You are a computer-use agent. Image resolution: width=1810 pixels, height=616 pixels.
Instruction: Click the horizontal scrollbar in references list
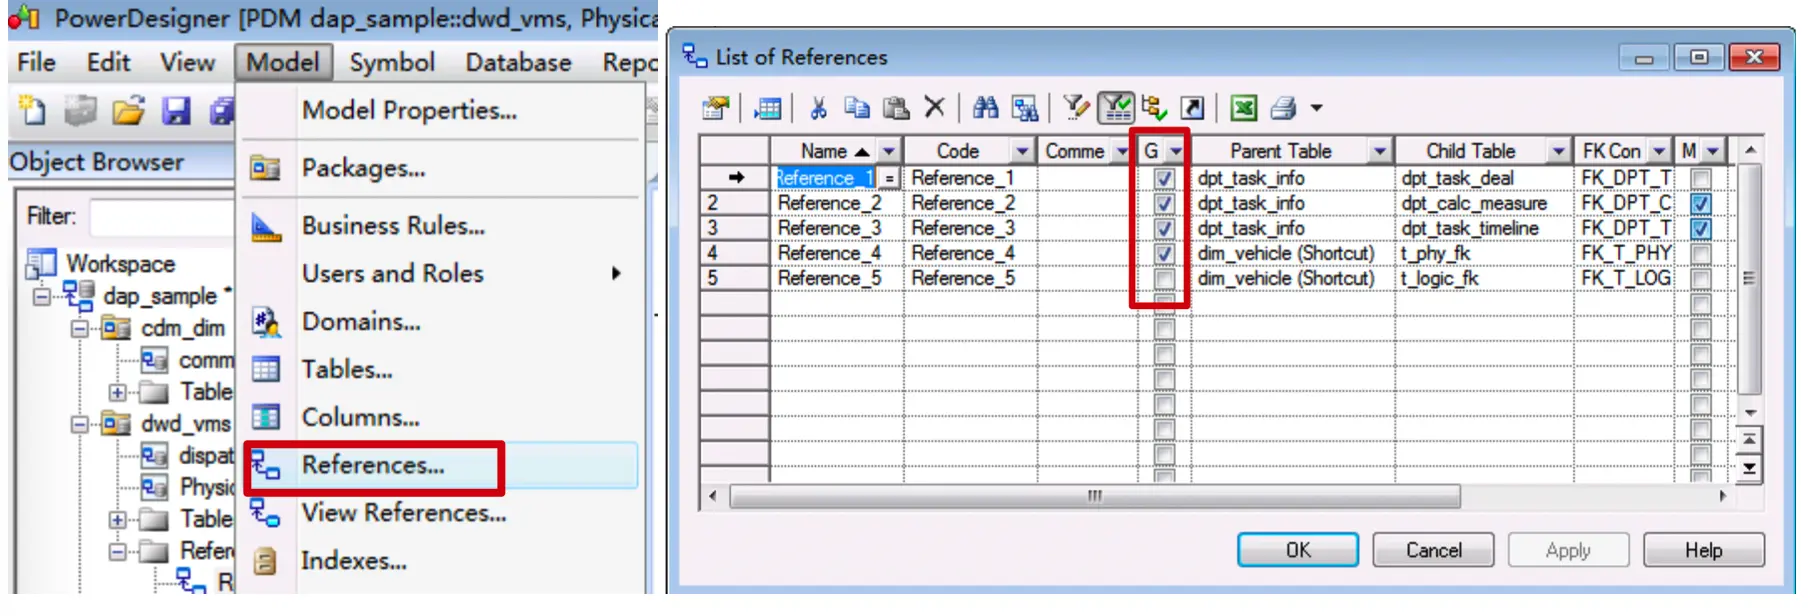[x=1095, y=496]
